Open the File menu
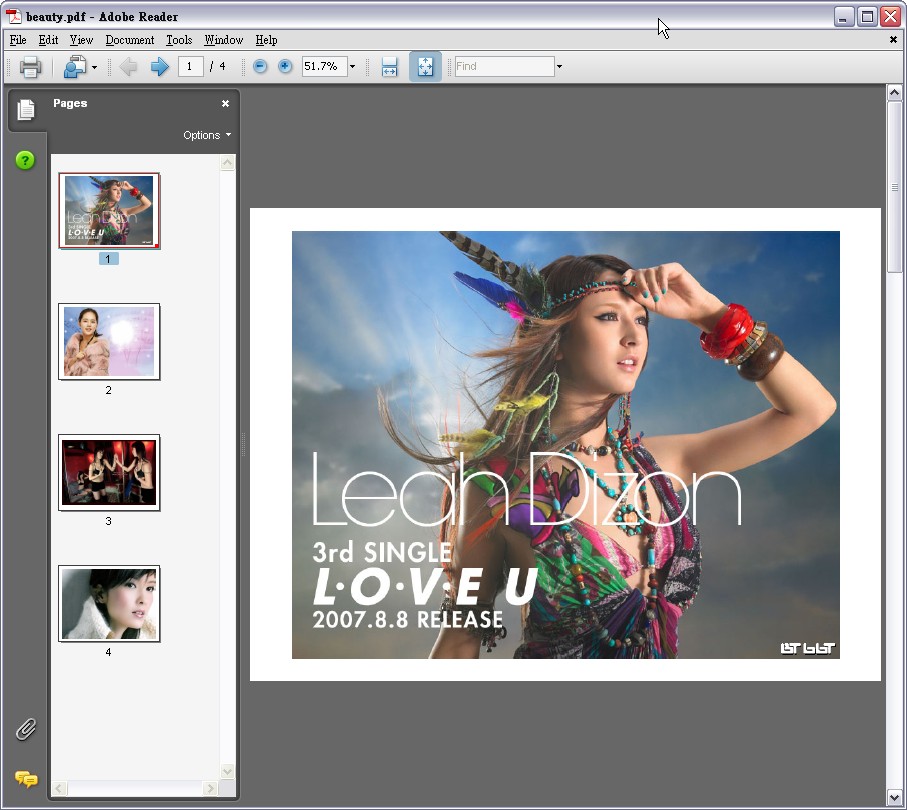The height and width of the screenshot is (810, 907). (18, 40)
